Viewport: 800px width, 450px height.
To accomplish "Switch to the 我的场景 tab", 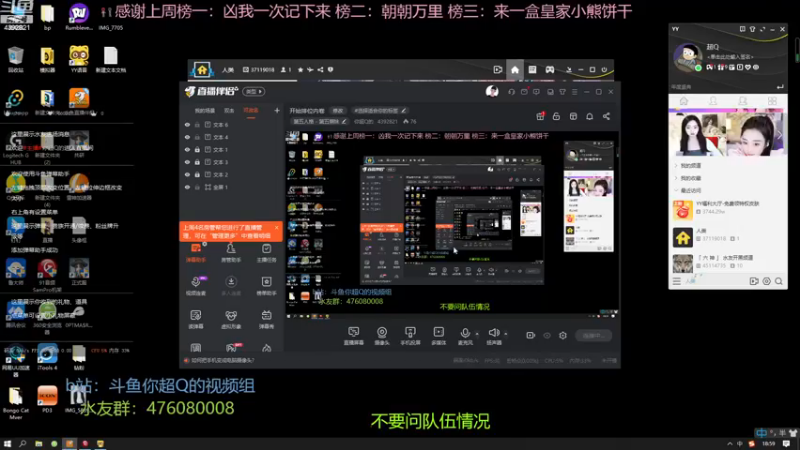I will tap(205, 110).
